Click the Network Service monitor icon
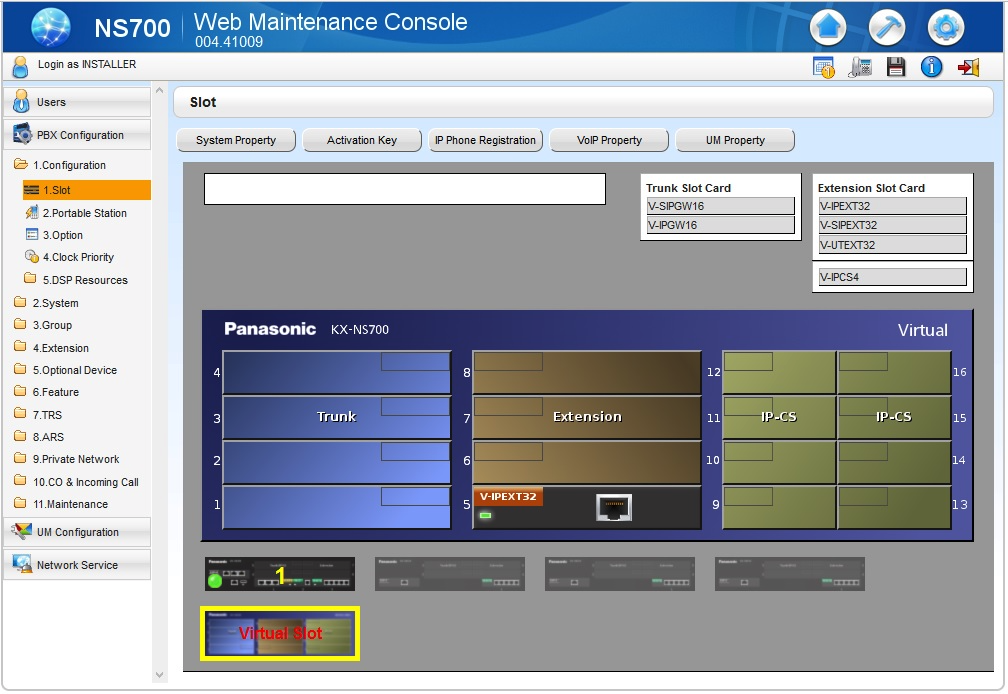Image resolution: width=1008 pixels, height=694 pixels. pyautogui.click(x=22, y=564)
